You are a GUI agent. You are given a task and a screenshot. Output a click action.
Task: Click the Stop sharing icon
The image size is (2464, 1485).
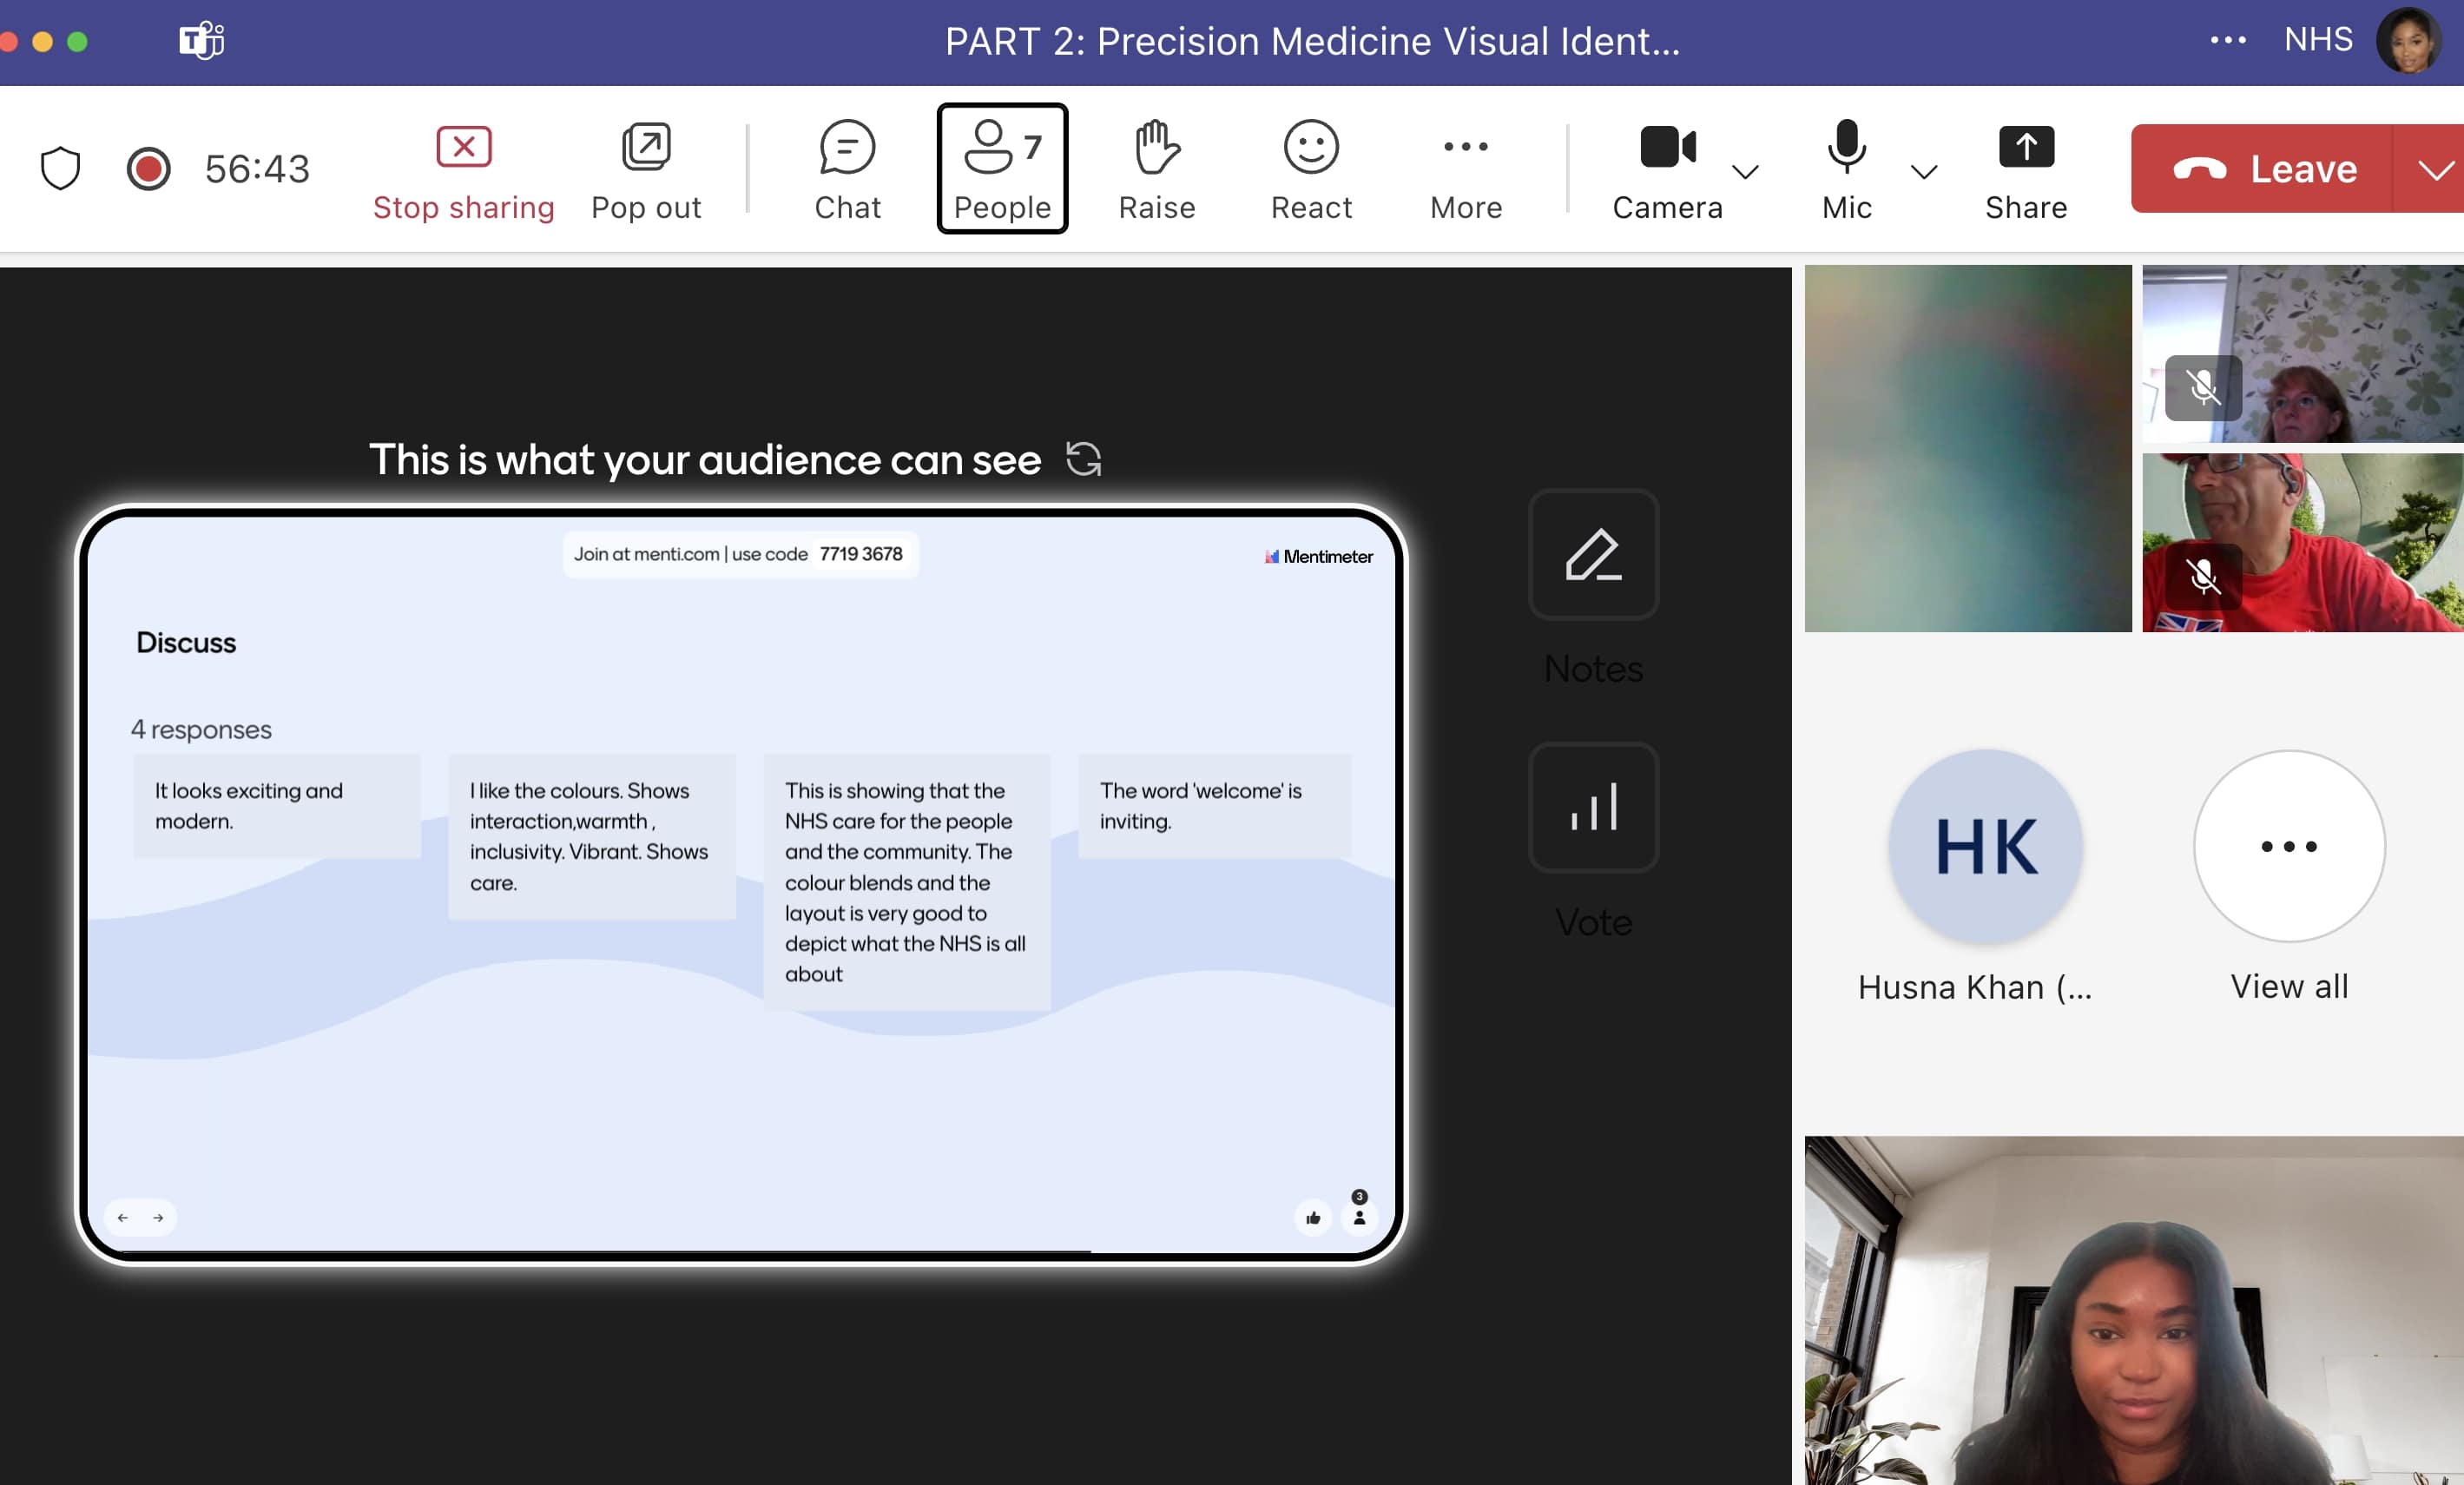pos(463,148)
